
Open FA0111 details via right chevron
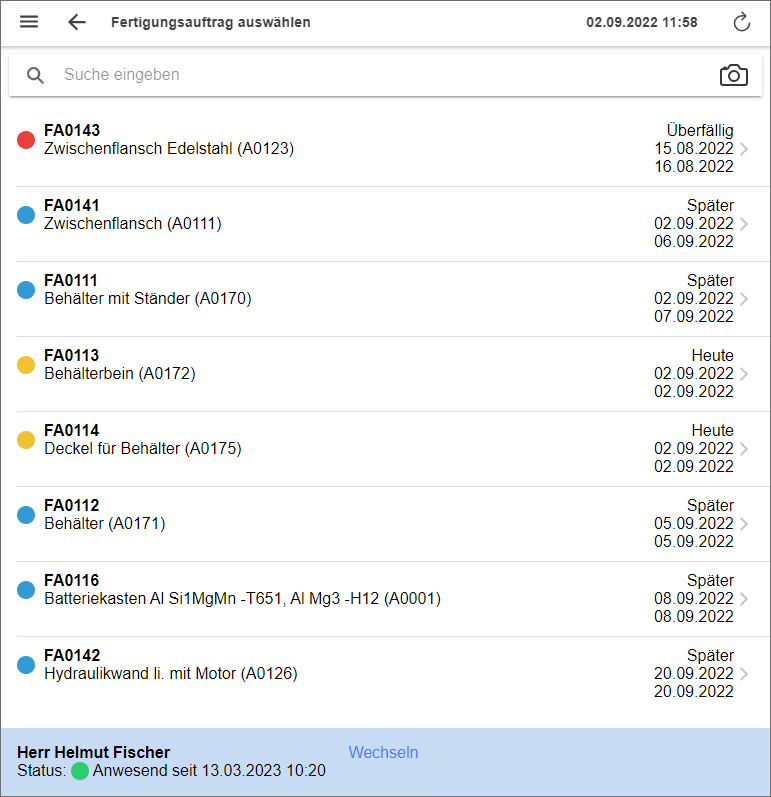click(744, 299)
